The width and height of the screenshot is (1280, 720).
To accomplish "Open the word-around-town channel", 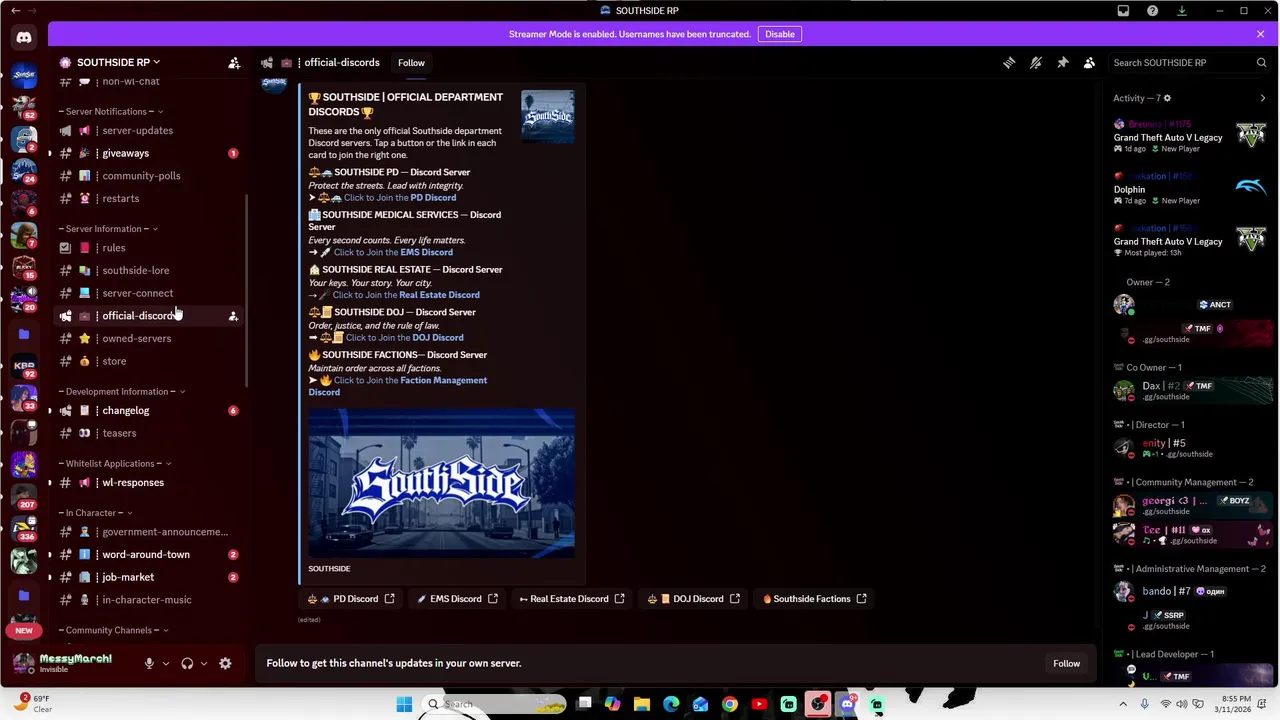I will tap(147, 555).
